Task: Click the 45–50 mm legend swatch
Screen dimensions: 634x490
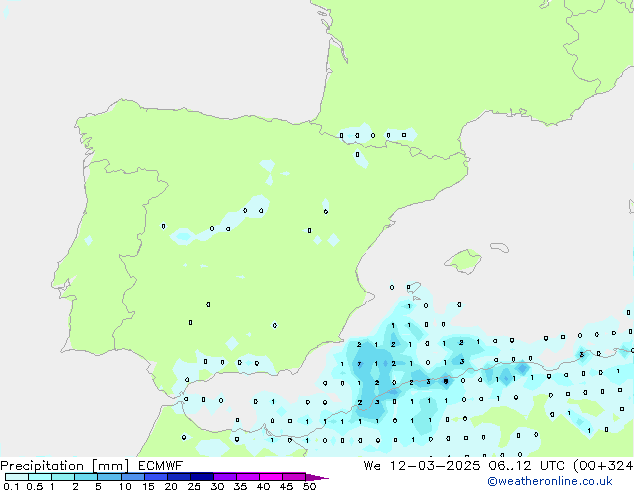Action: pos(294,477)
